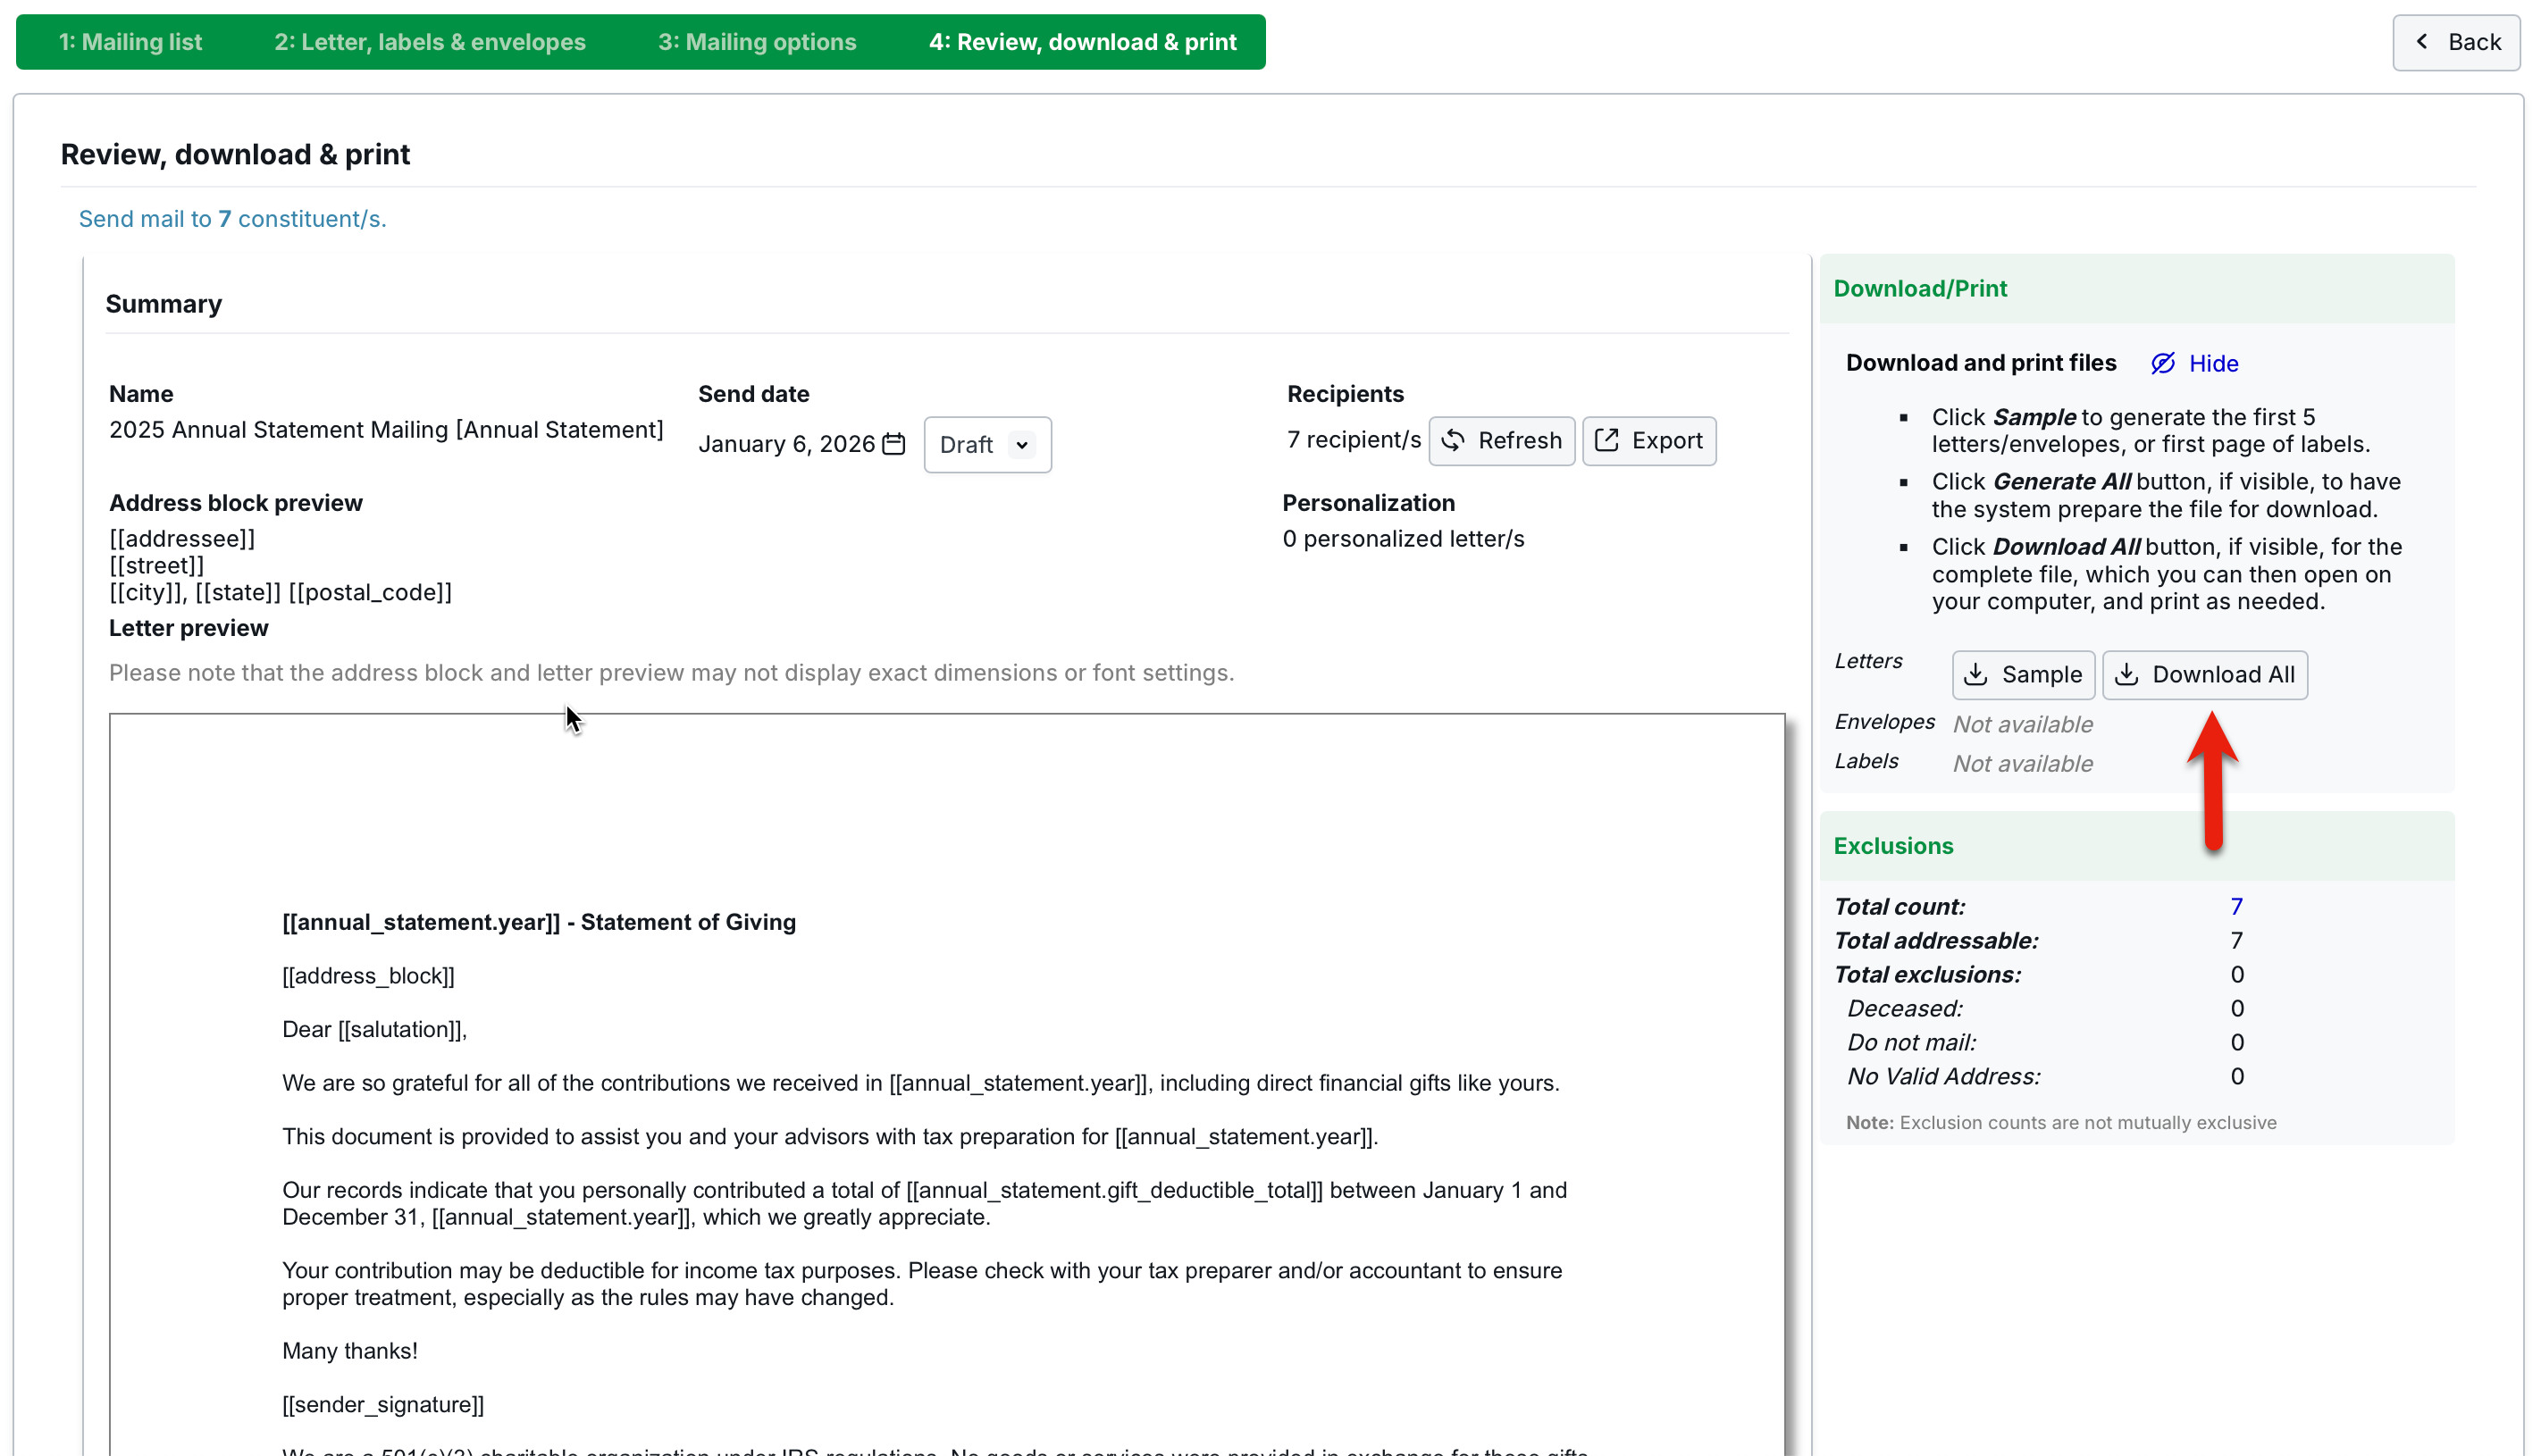Hide the download and print instructions
Image resolution: width=2541 pixels, height=1456 pixels.
2212,364
